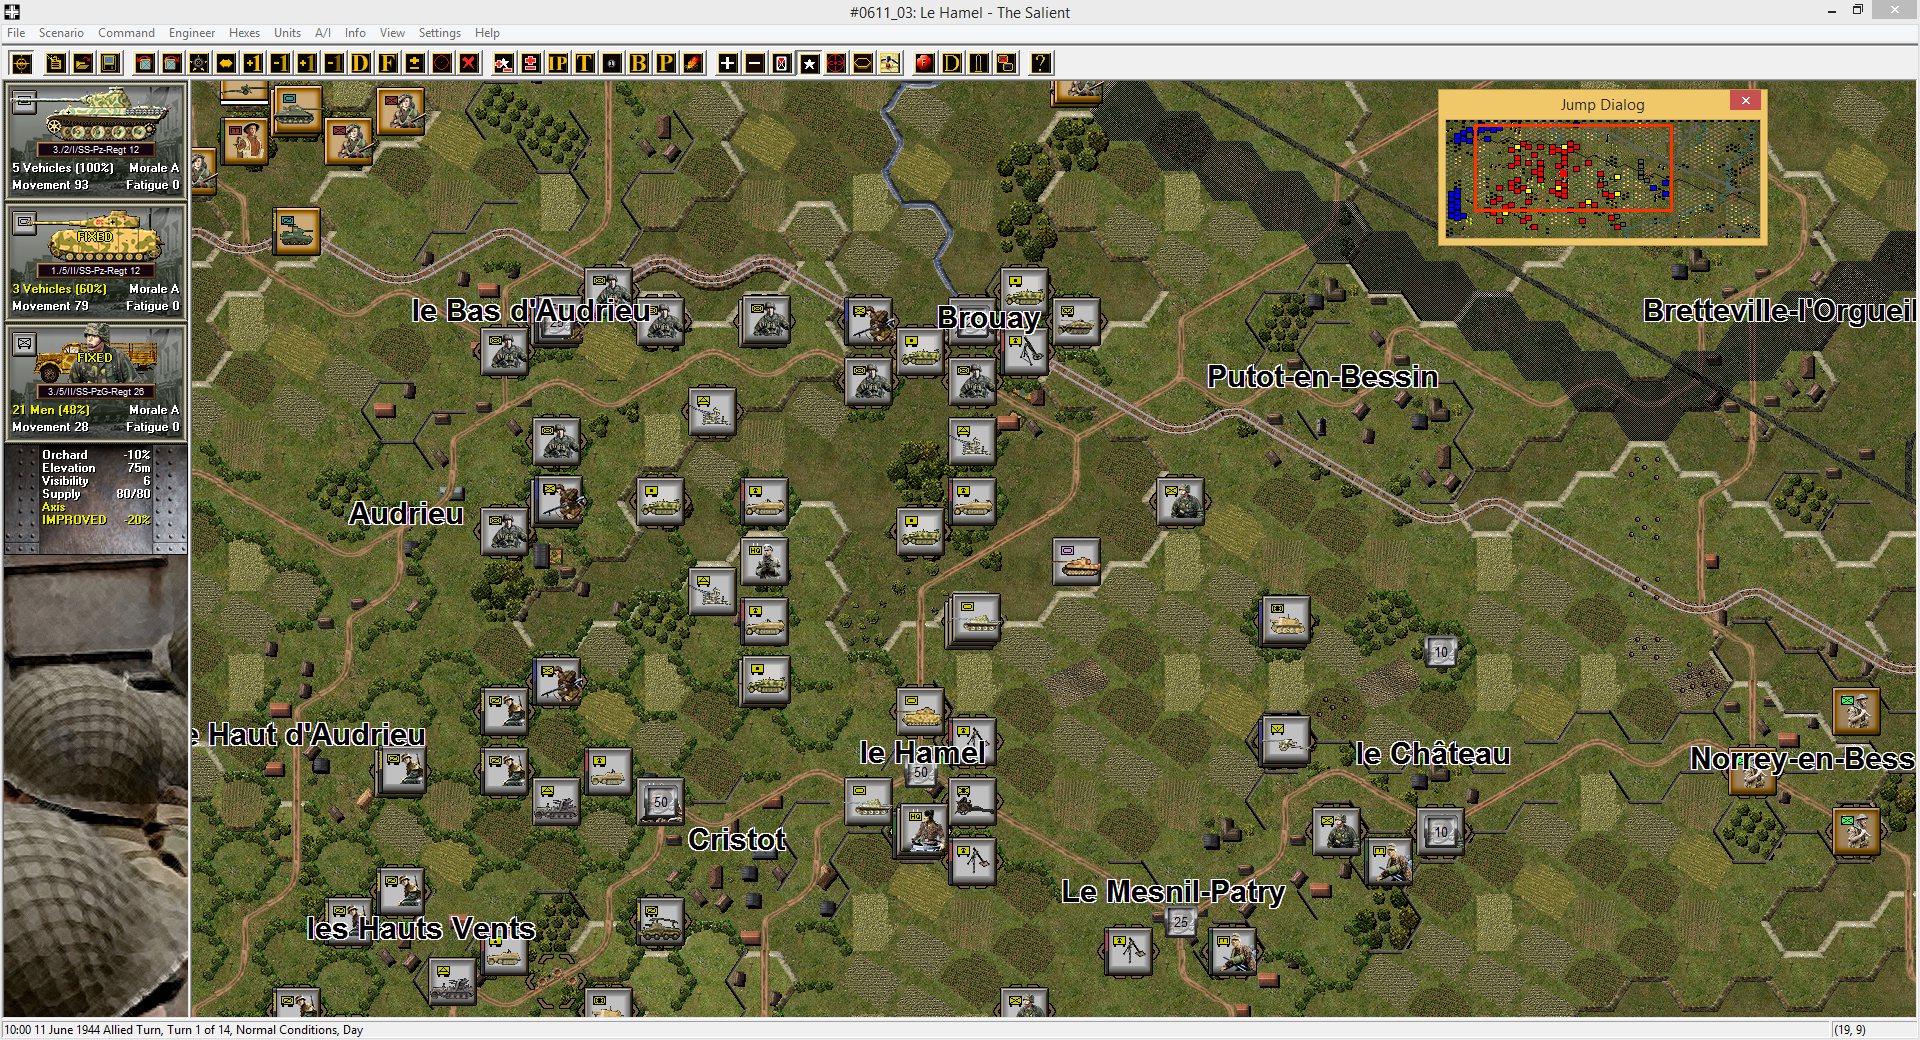The height and width of the screenshot is (1040, 1920).
Task: Click the les Hauts Vents map label
Action: (x=421, y=928)
